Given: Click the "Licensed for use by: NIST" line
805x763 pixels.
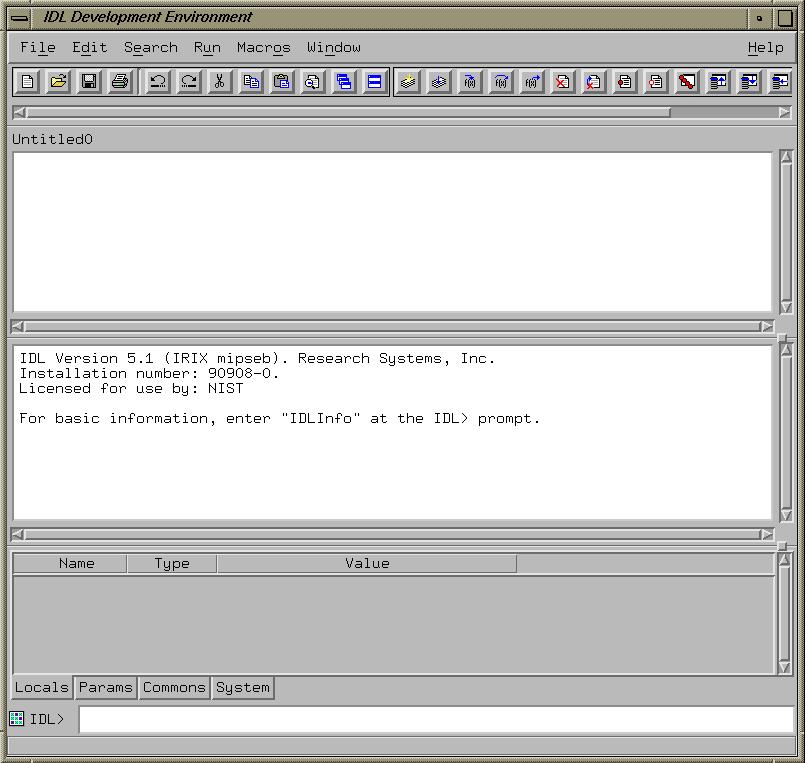Looking at the screenshot, I should coord(131,389).
